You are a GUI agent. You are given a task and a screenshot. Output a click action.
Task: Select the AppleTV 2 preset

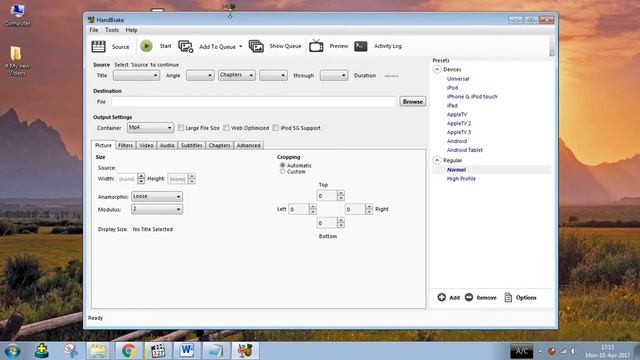click(459, 123)
